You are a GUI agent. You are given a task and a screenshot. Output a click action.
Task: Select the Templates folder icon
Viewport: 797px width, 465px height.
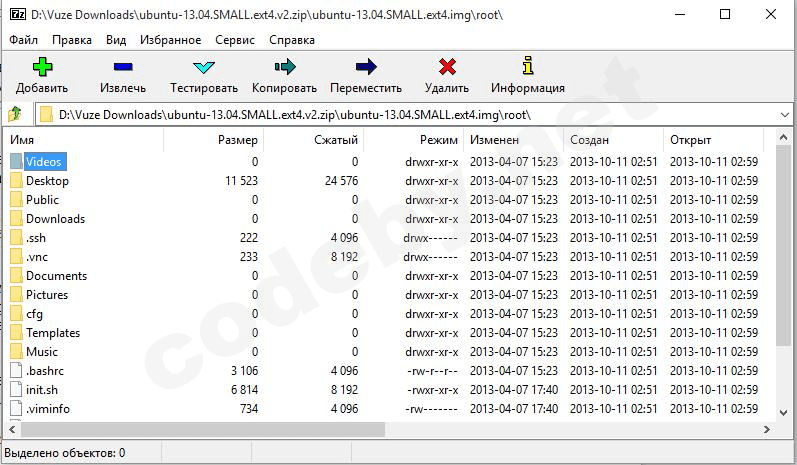click(x=16, y=333)
